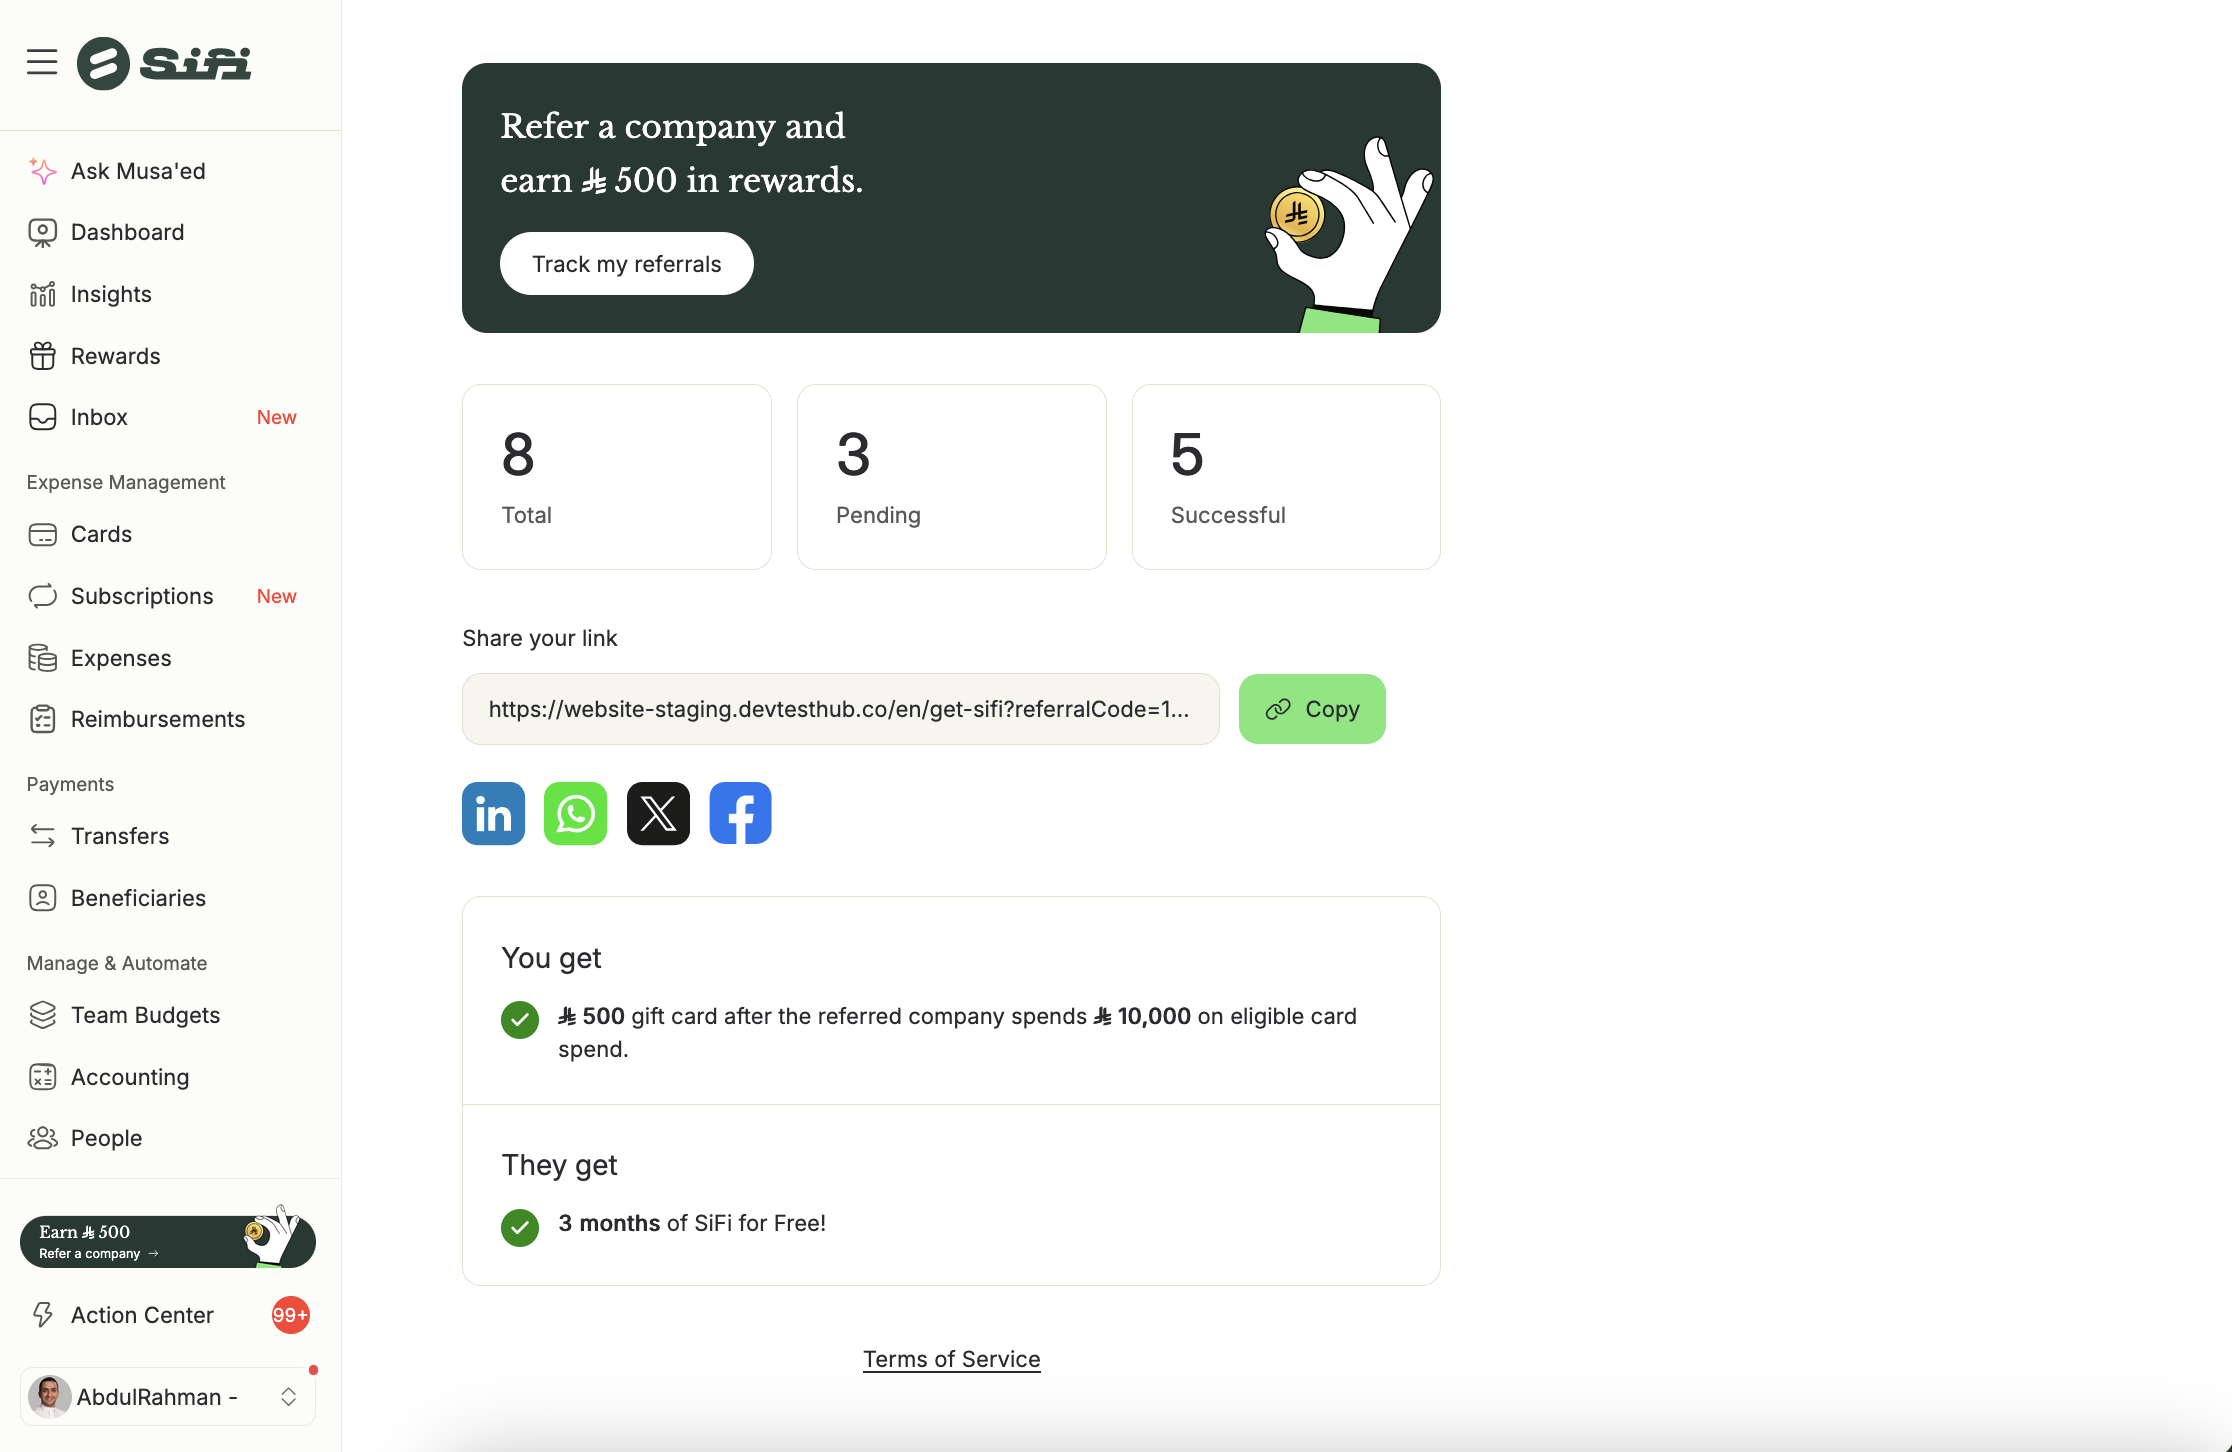This screenshot has width=2232, height=1452.
Task: Click the Pending referrals card
Action: tap(952, 477)
